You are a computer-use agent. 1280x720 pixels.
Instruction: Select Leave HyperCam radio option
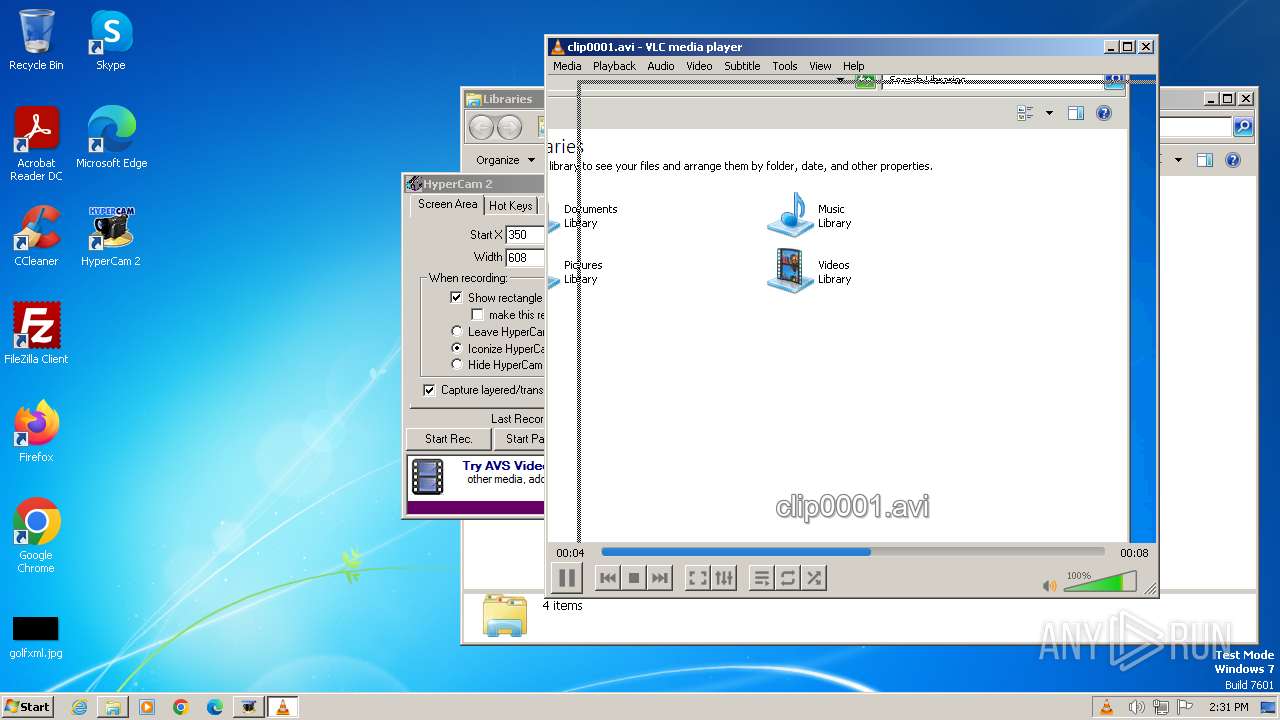[457, 332]
